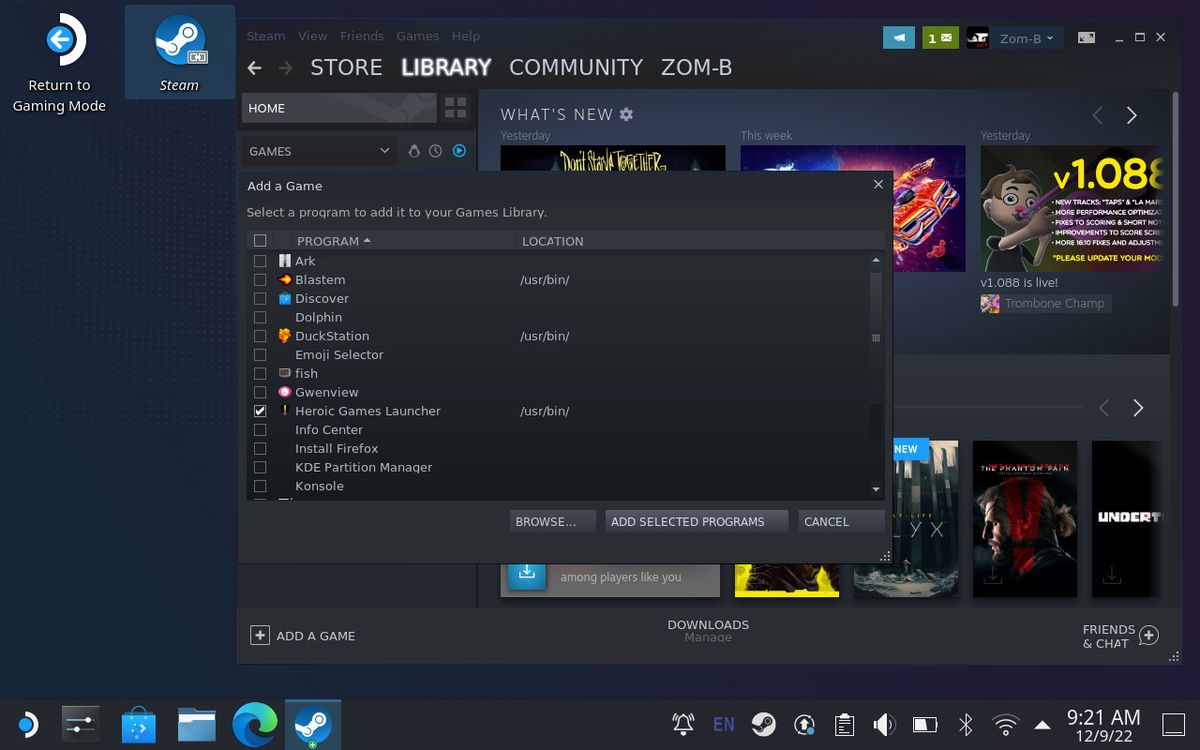Open the green inbox notification icon
This screenshot has width=1200, height=750.
[940, 36]
